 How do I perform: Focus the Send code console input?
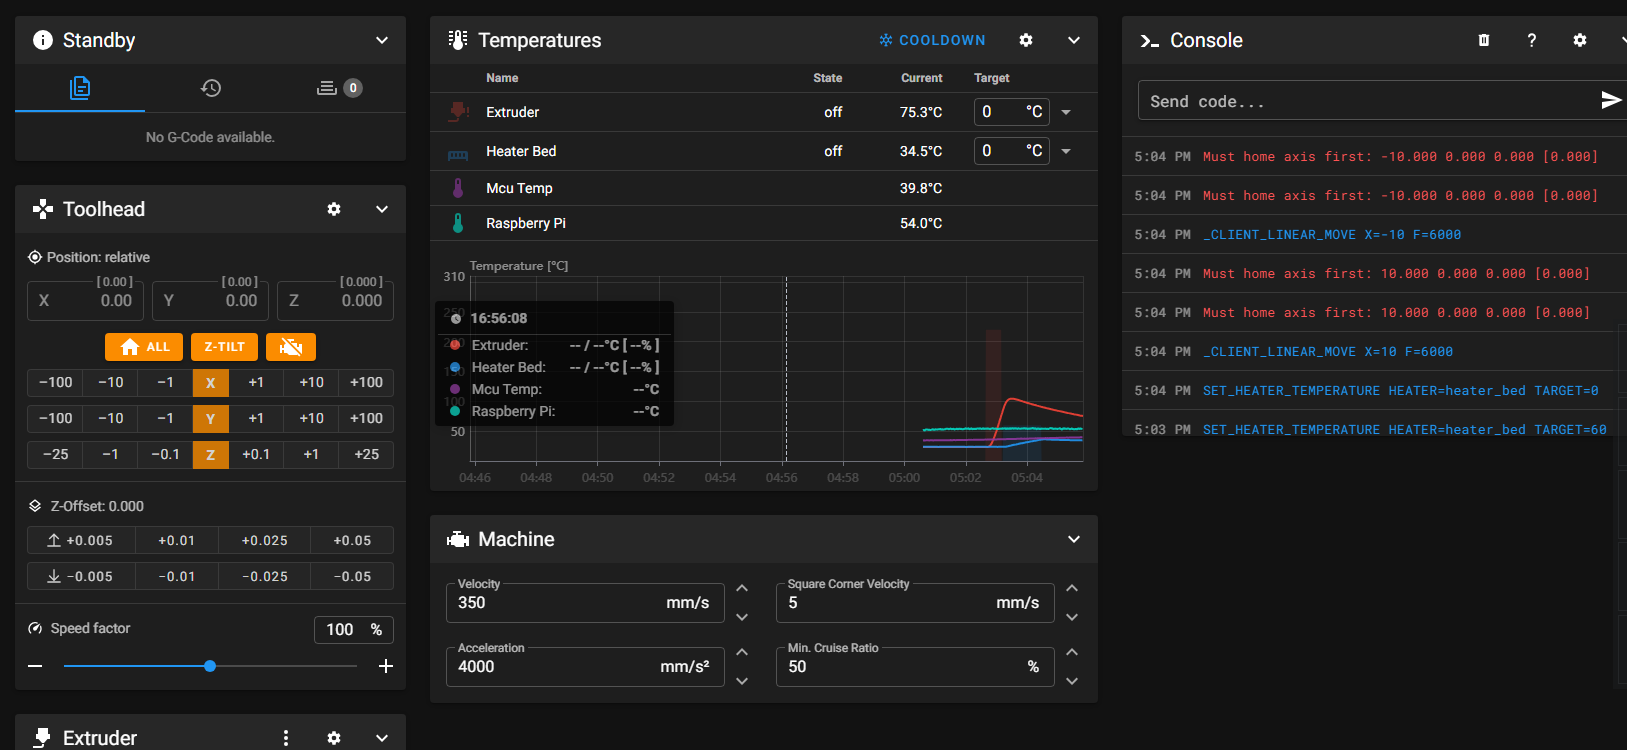point(1365,101)
